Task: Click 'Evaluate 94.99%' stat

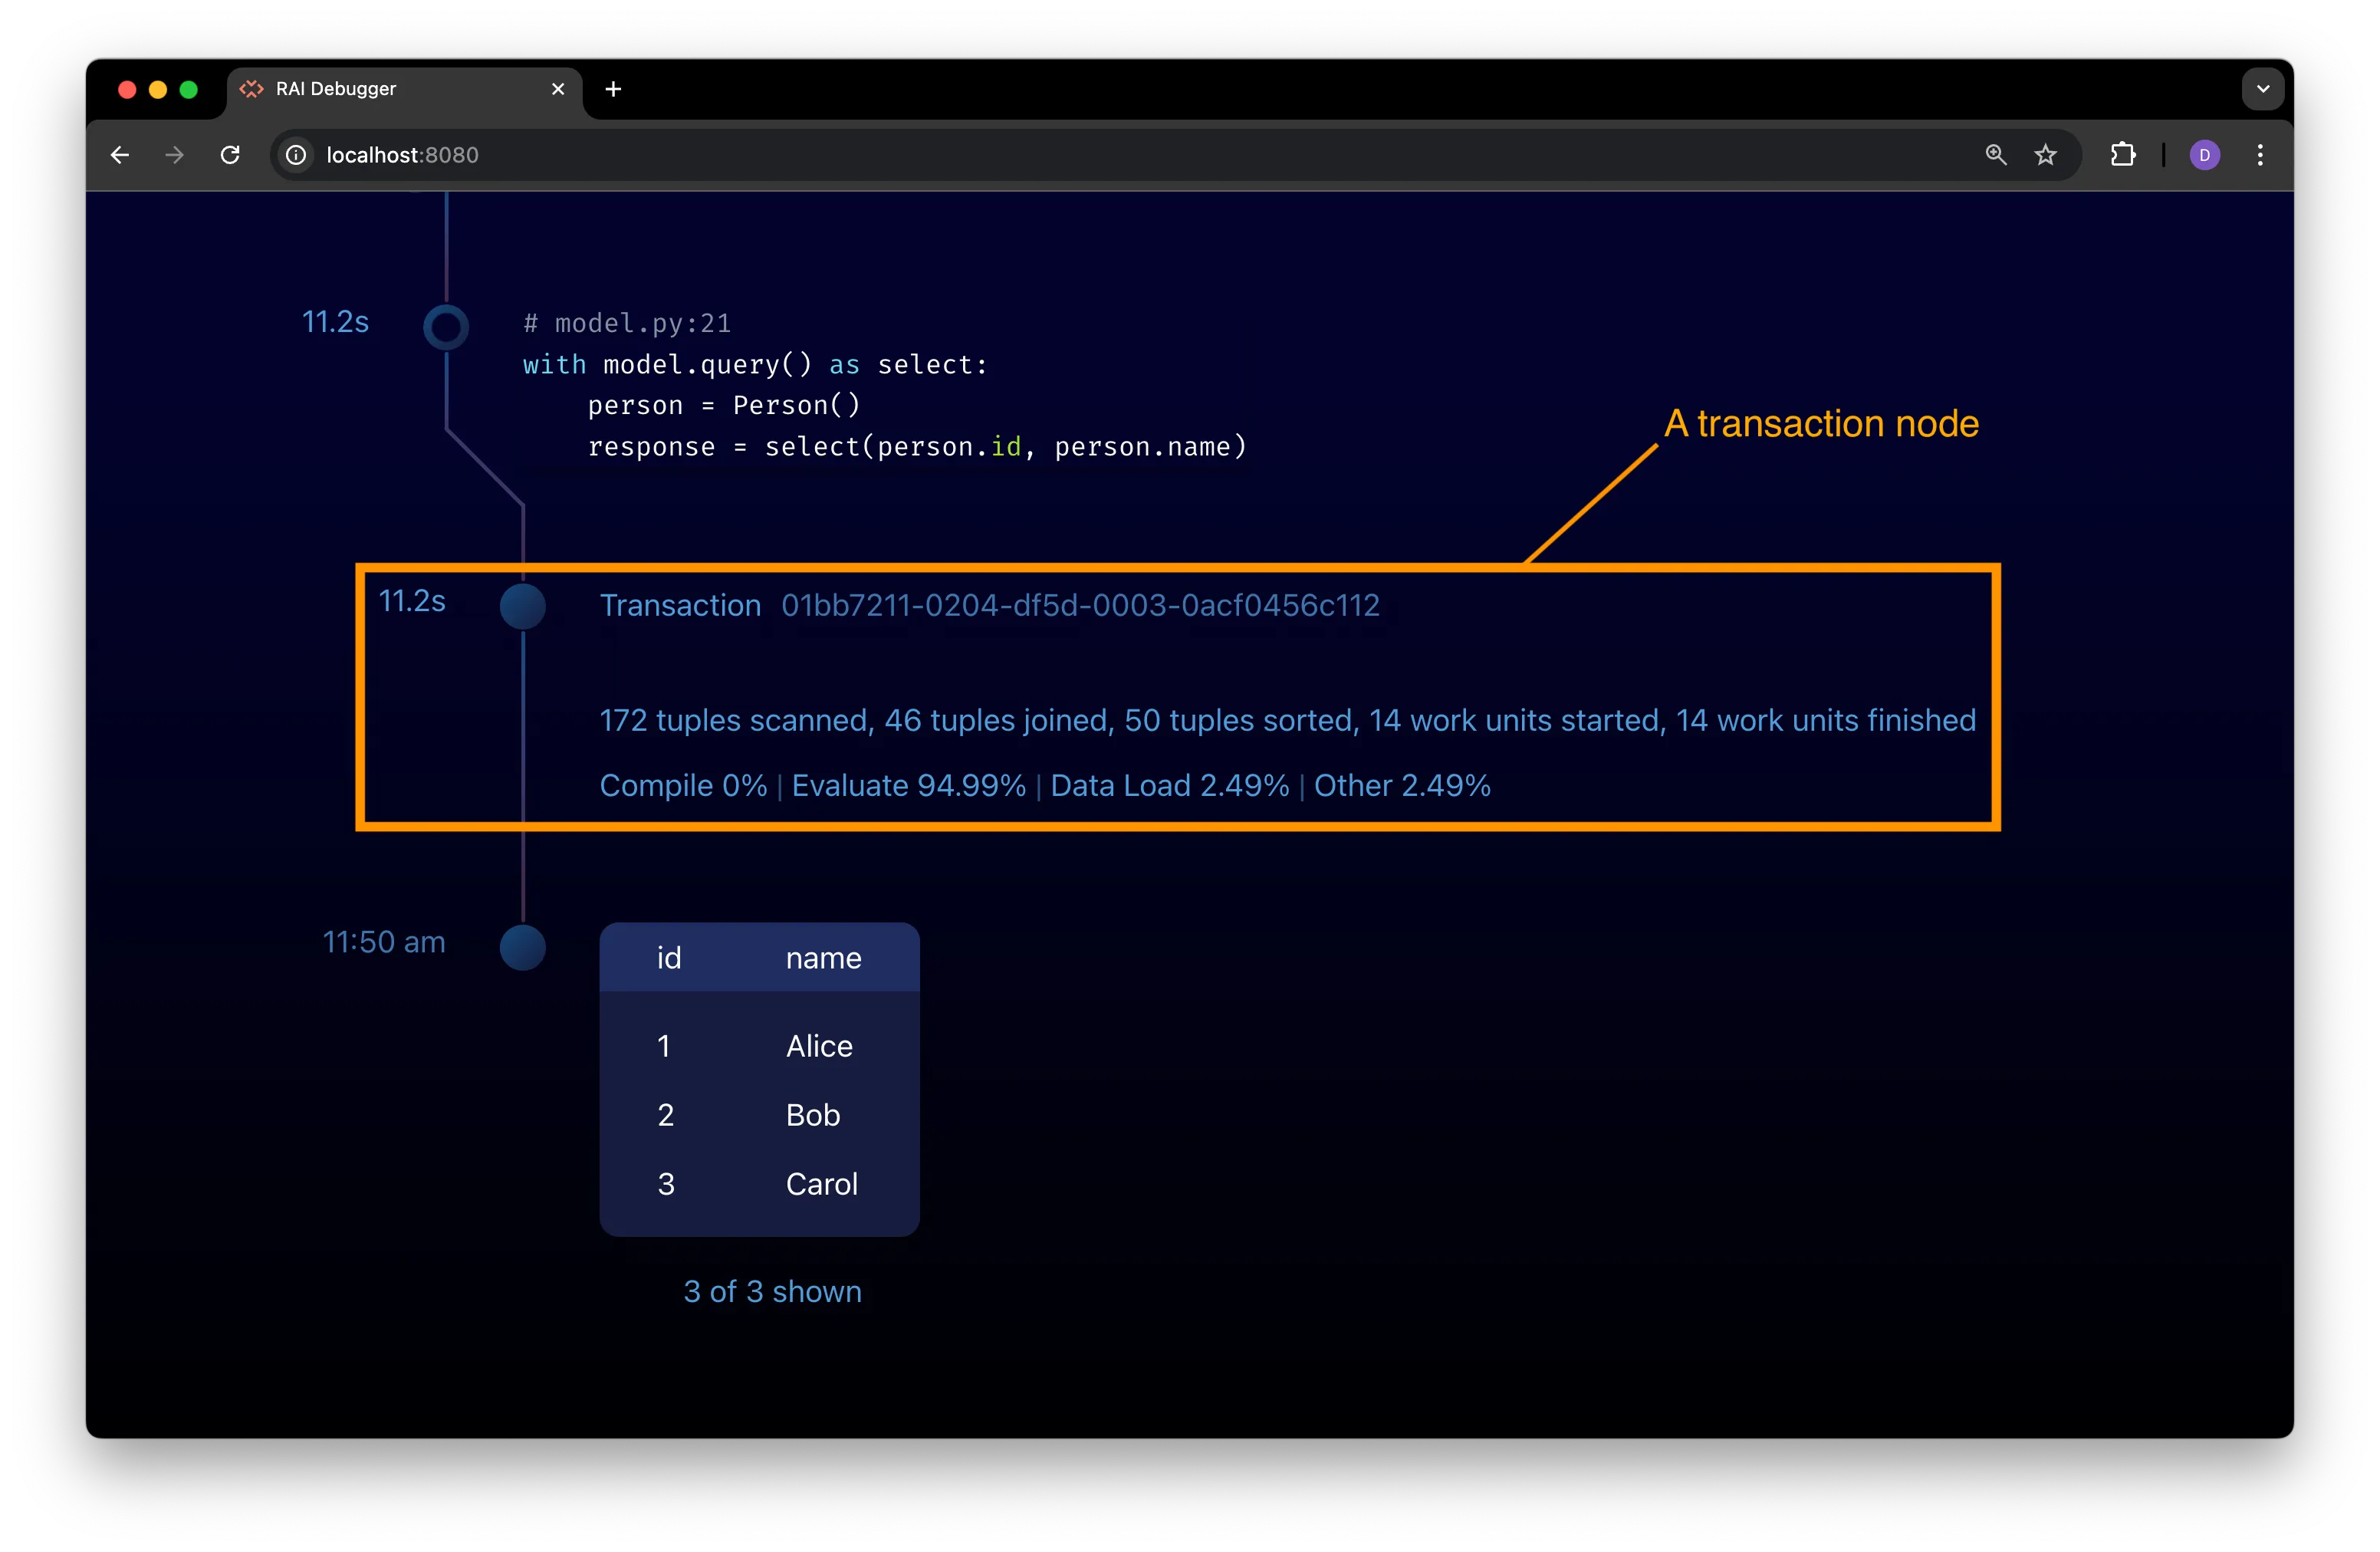Action: (x=908, y=785)
